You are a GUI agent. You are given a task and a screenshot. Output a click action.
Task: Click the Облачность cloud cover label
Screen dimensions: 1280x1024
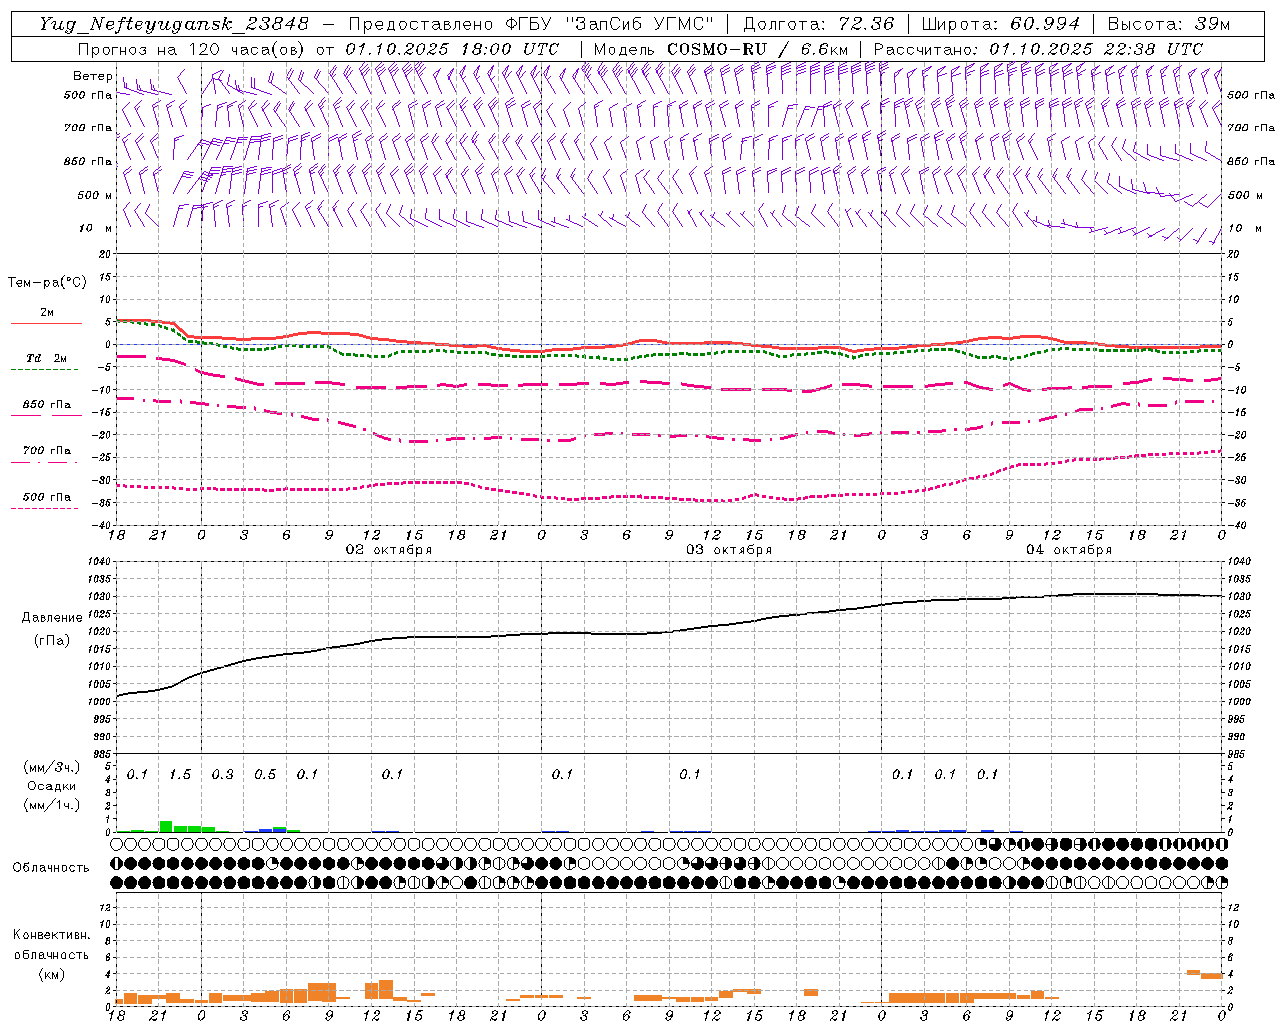(51, 867)
